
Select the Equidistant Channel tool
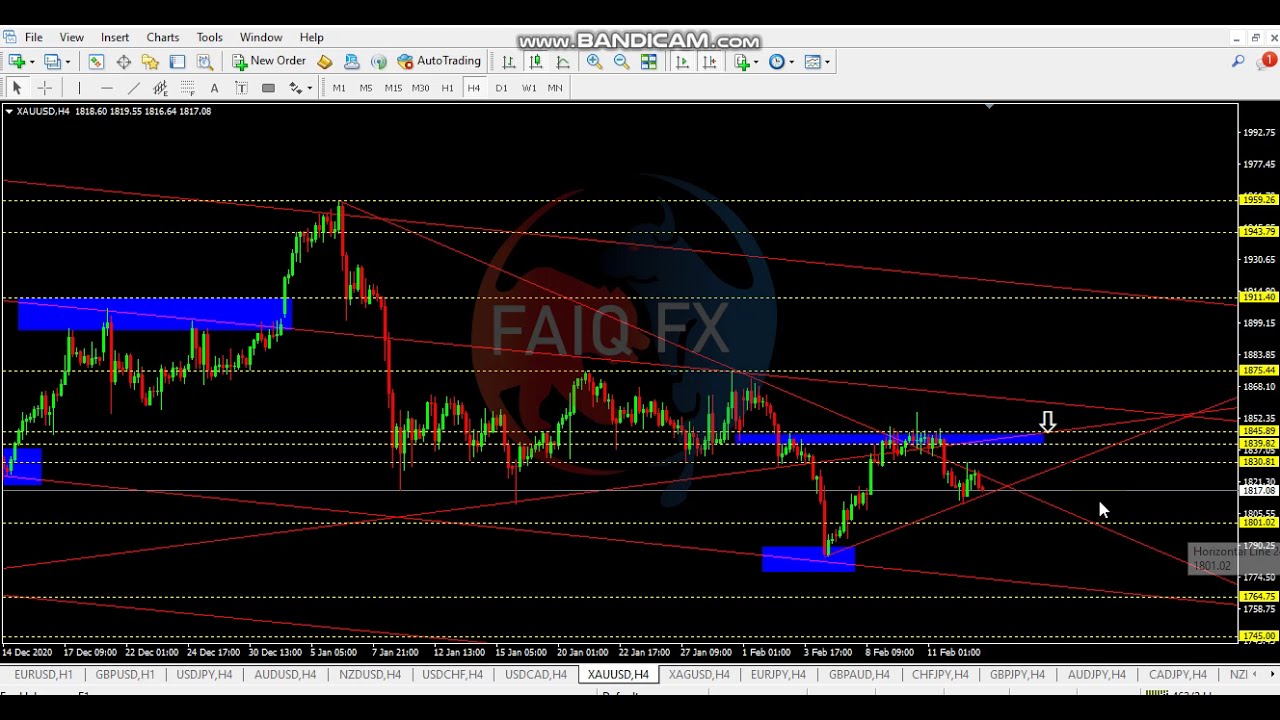(x=160, y=88)
